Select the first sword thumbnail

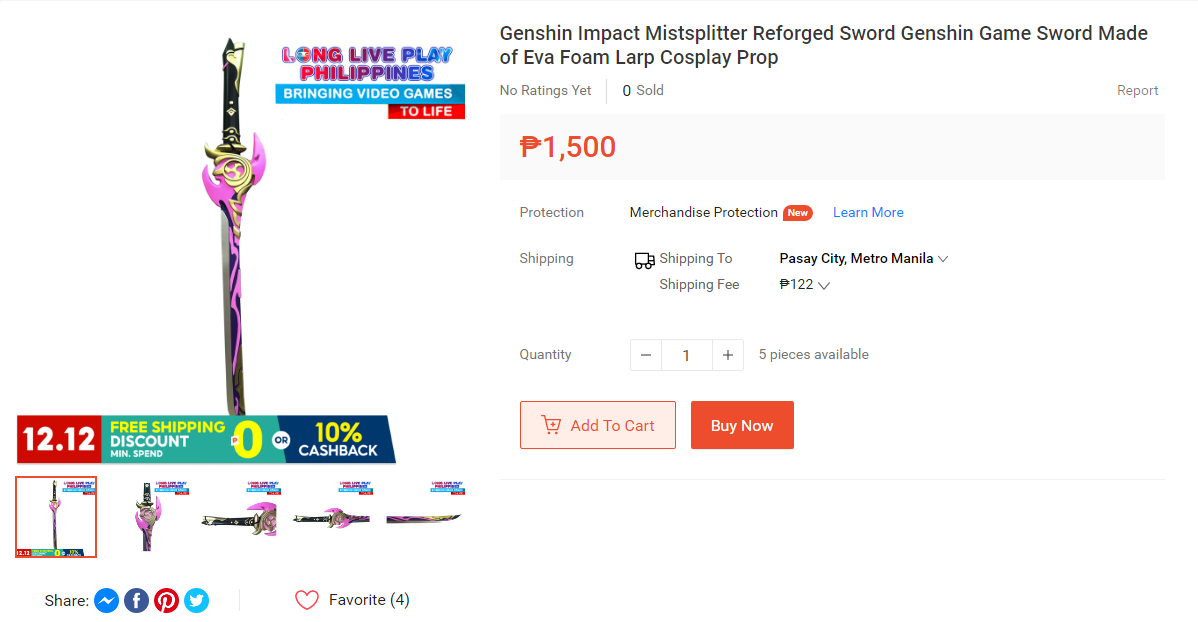(x=56, y=517)
